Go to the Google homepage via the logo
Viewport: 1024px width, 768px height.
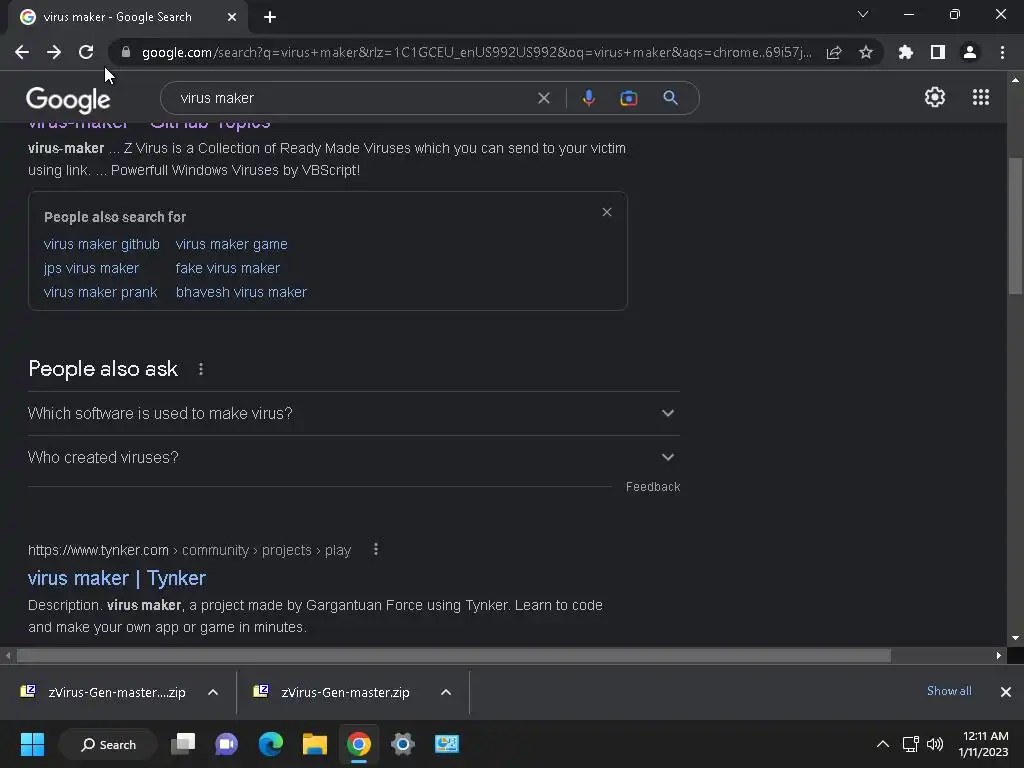[x=68, y=99]
